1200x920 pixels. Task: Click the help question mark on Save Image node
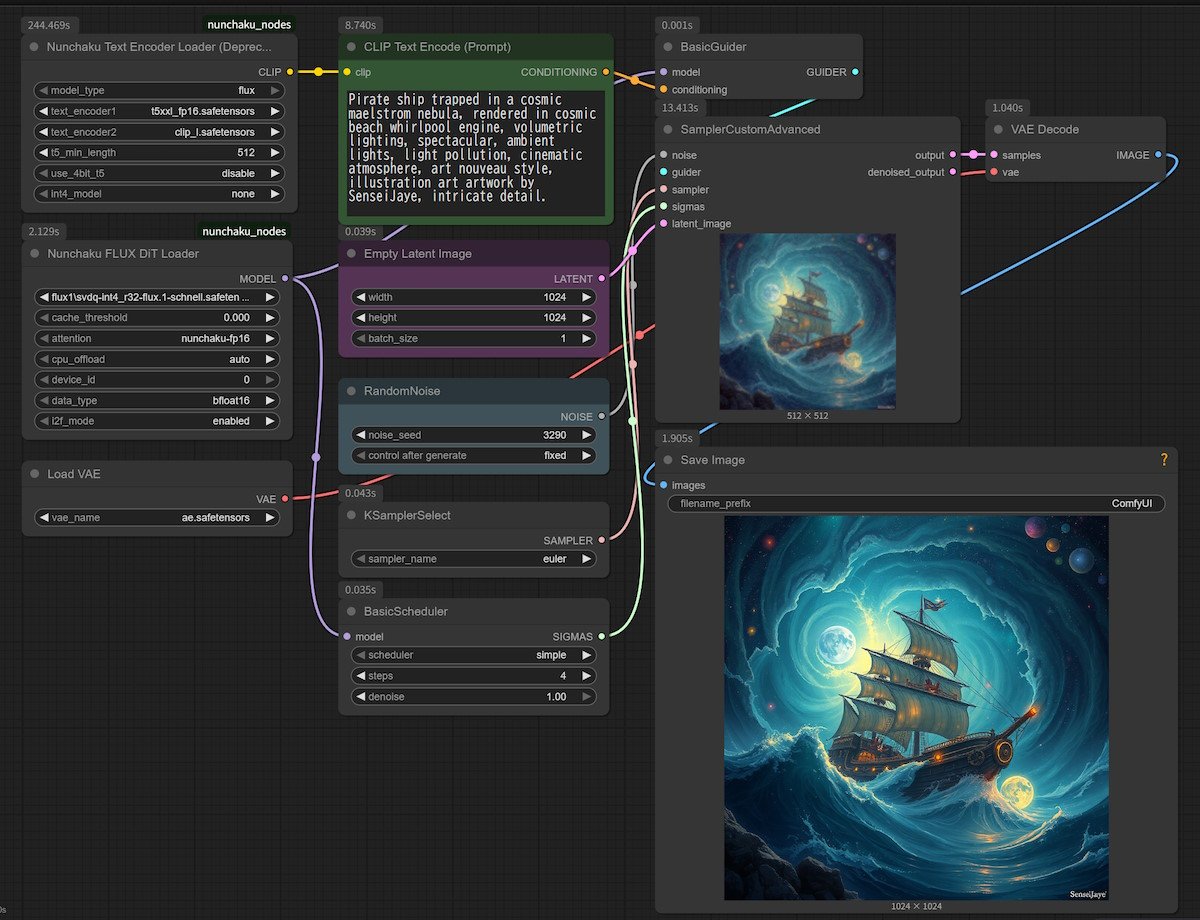pos(1163,460)
